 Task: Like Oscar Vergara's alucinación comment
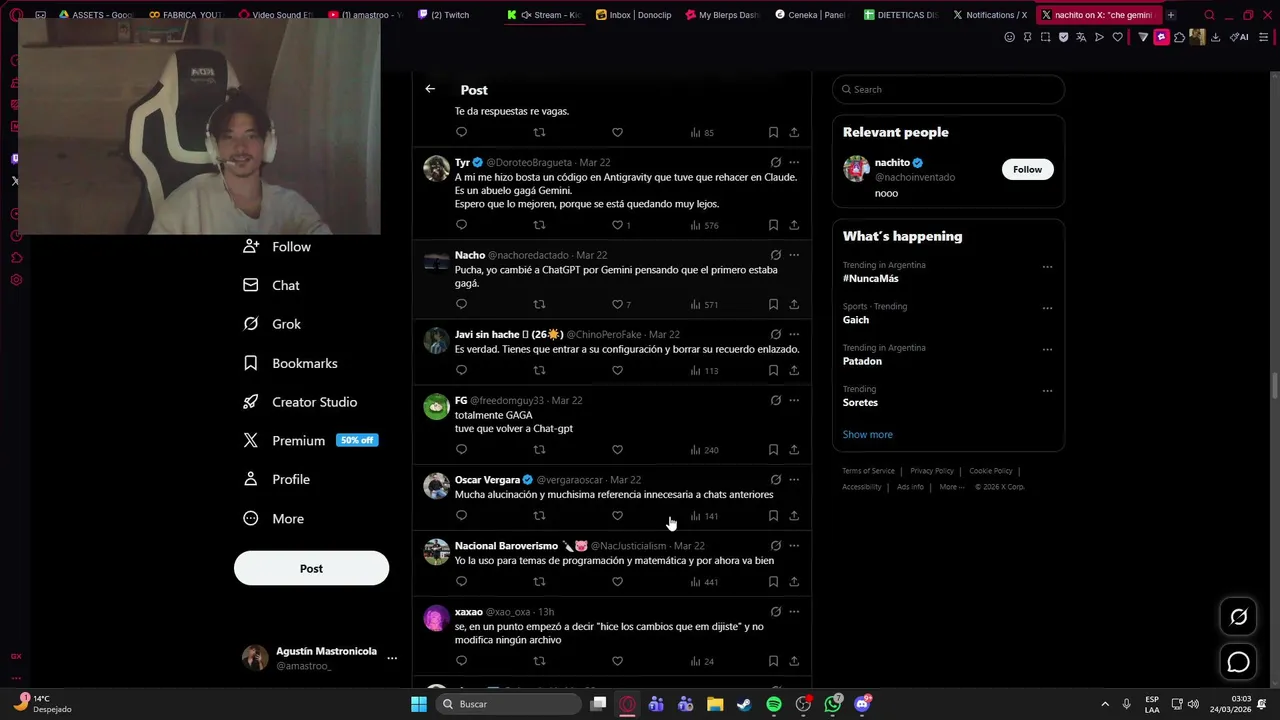point(617,516)
